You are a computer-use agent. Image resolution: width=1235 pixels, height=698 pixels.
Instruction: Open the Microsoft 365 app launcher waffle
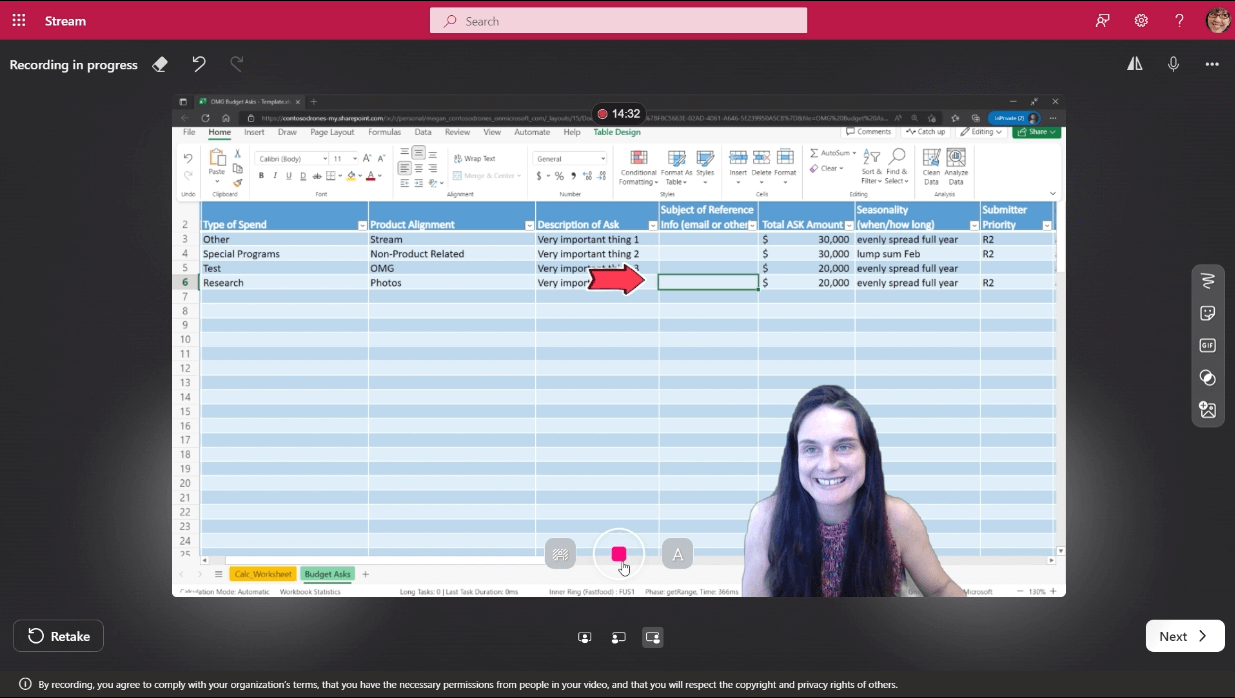(19, 20)
